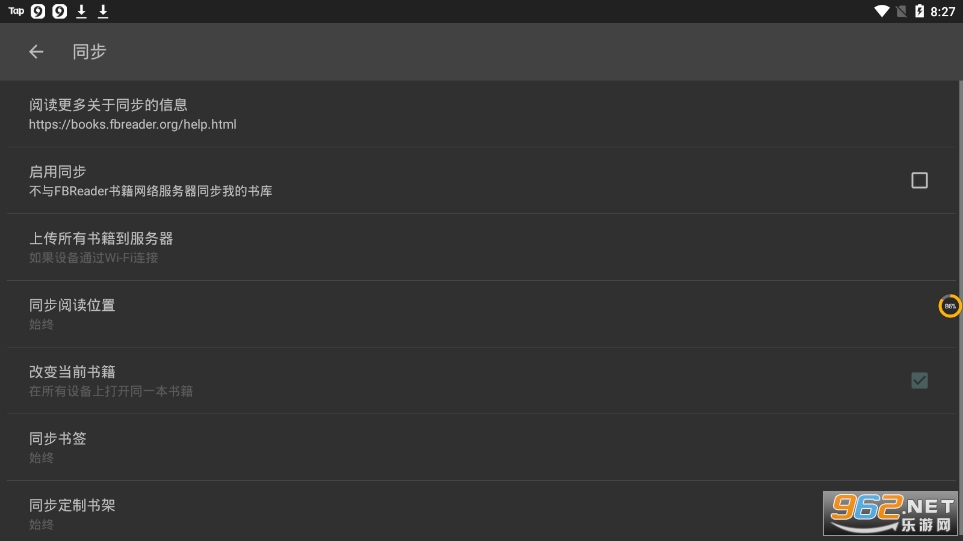Tap the Tap notification icon in status bar
This screenshot has width=963, height=541.
pos(16,11)
